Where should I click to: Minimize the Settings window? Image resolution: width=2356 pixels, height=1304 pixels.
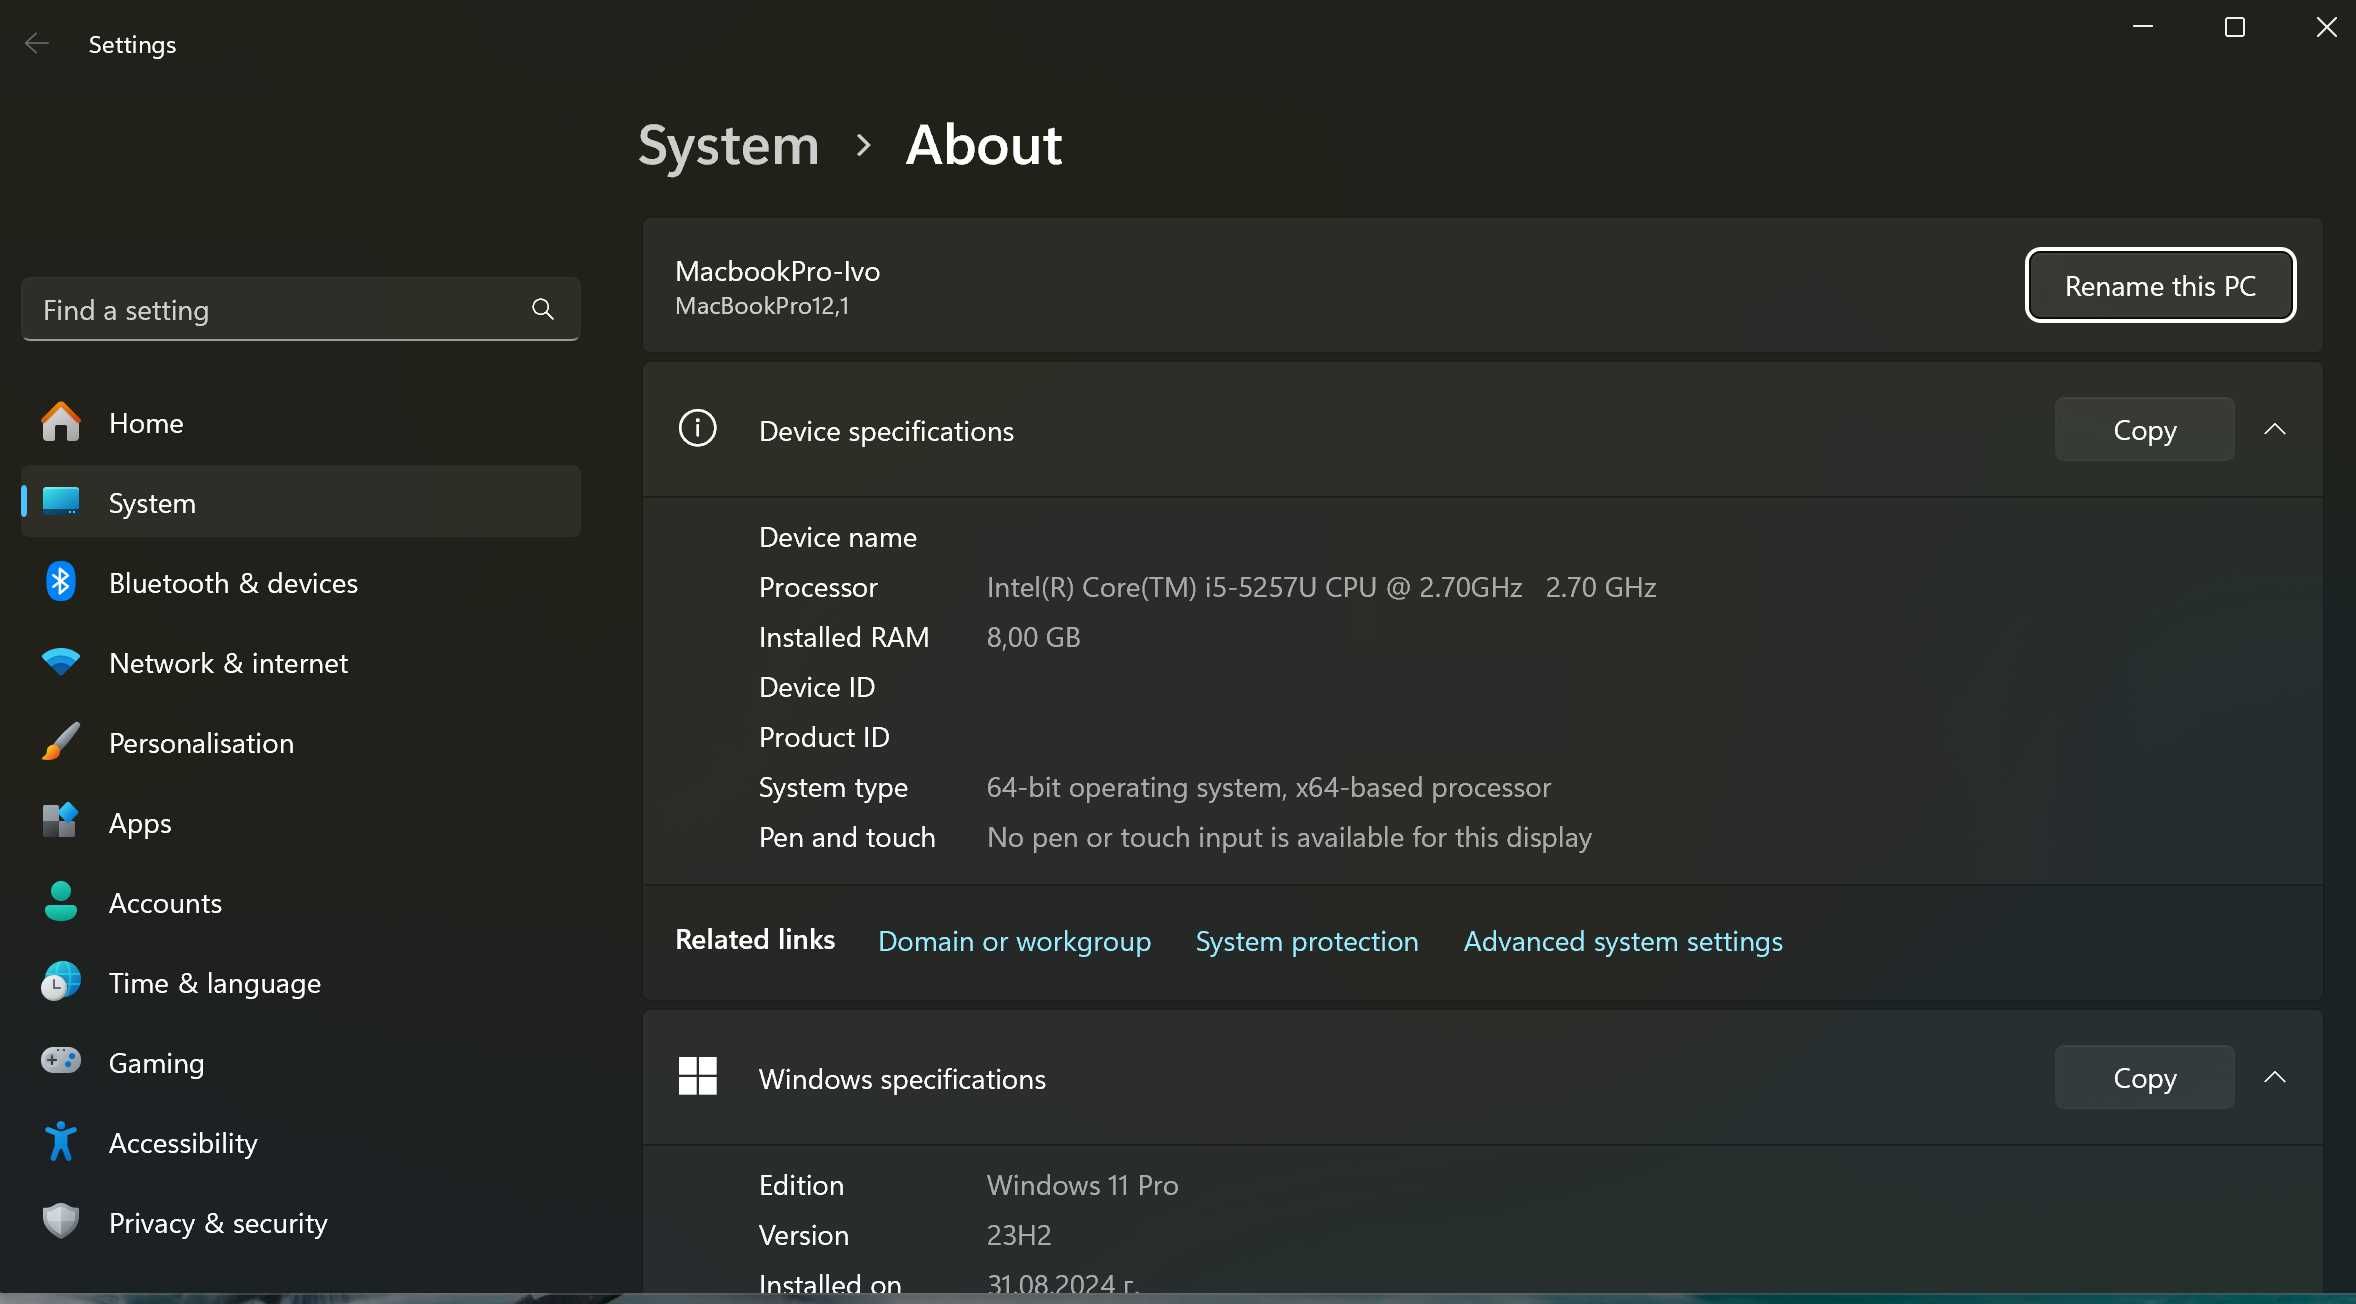click(2143, 27)
